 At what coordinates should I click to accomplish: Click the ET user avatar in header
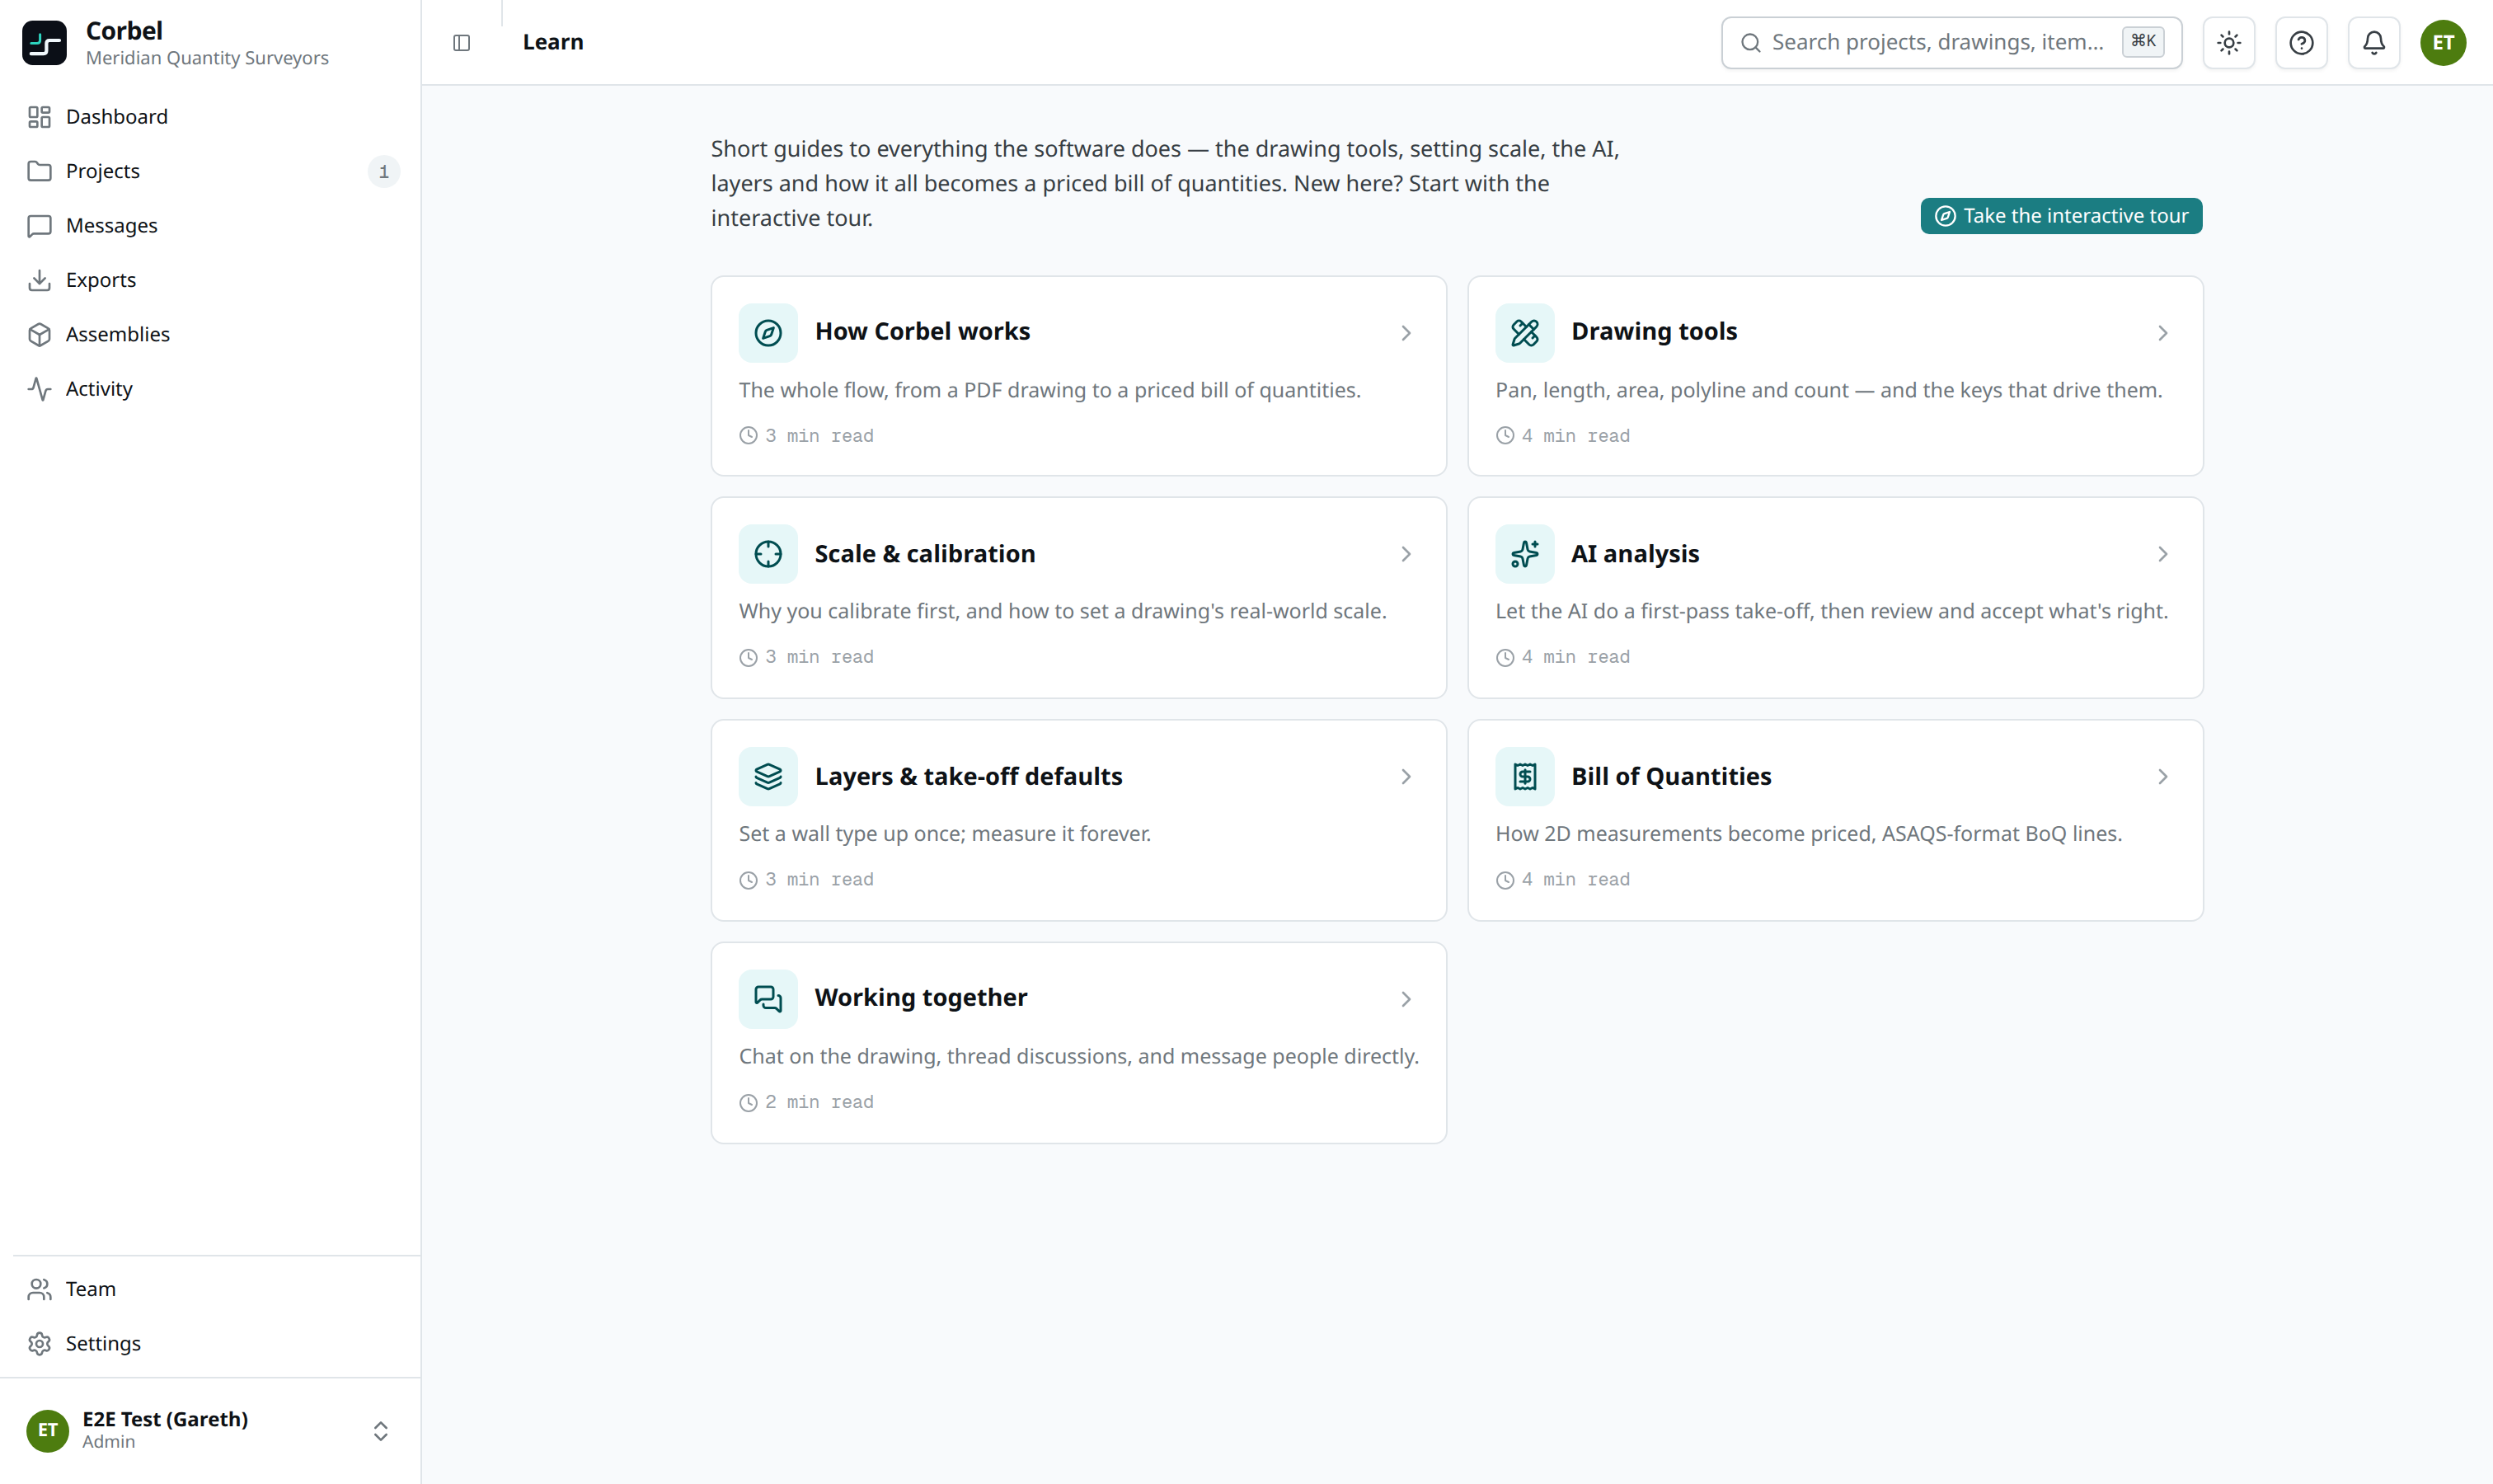(x=2443, y=43)
